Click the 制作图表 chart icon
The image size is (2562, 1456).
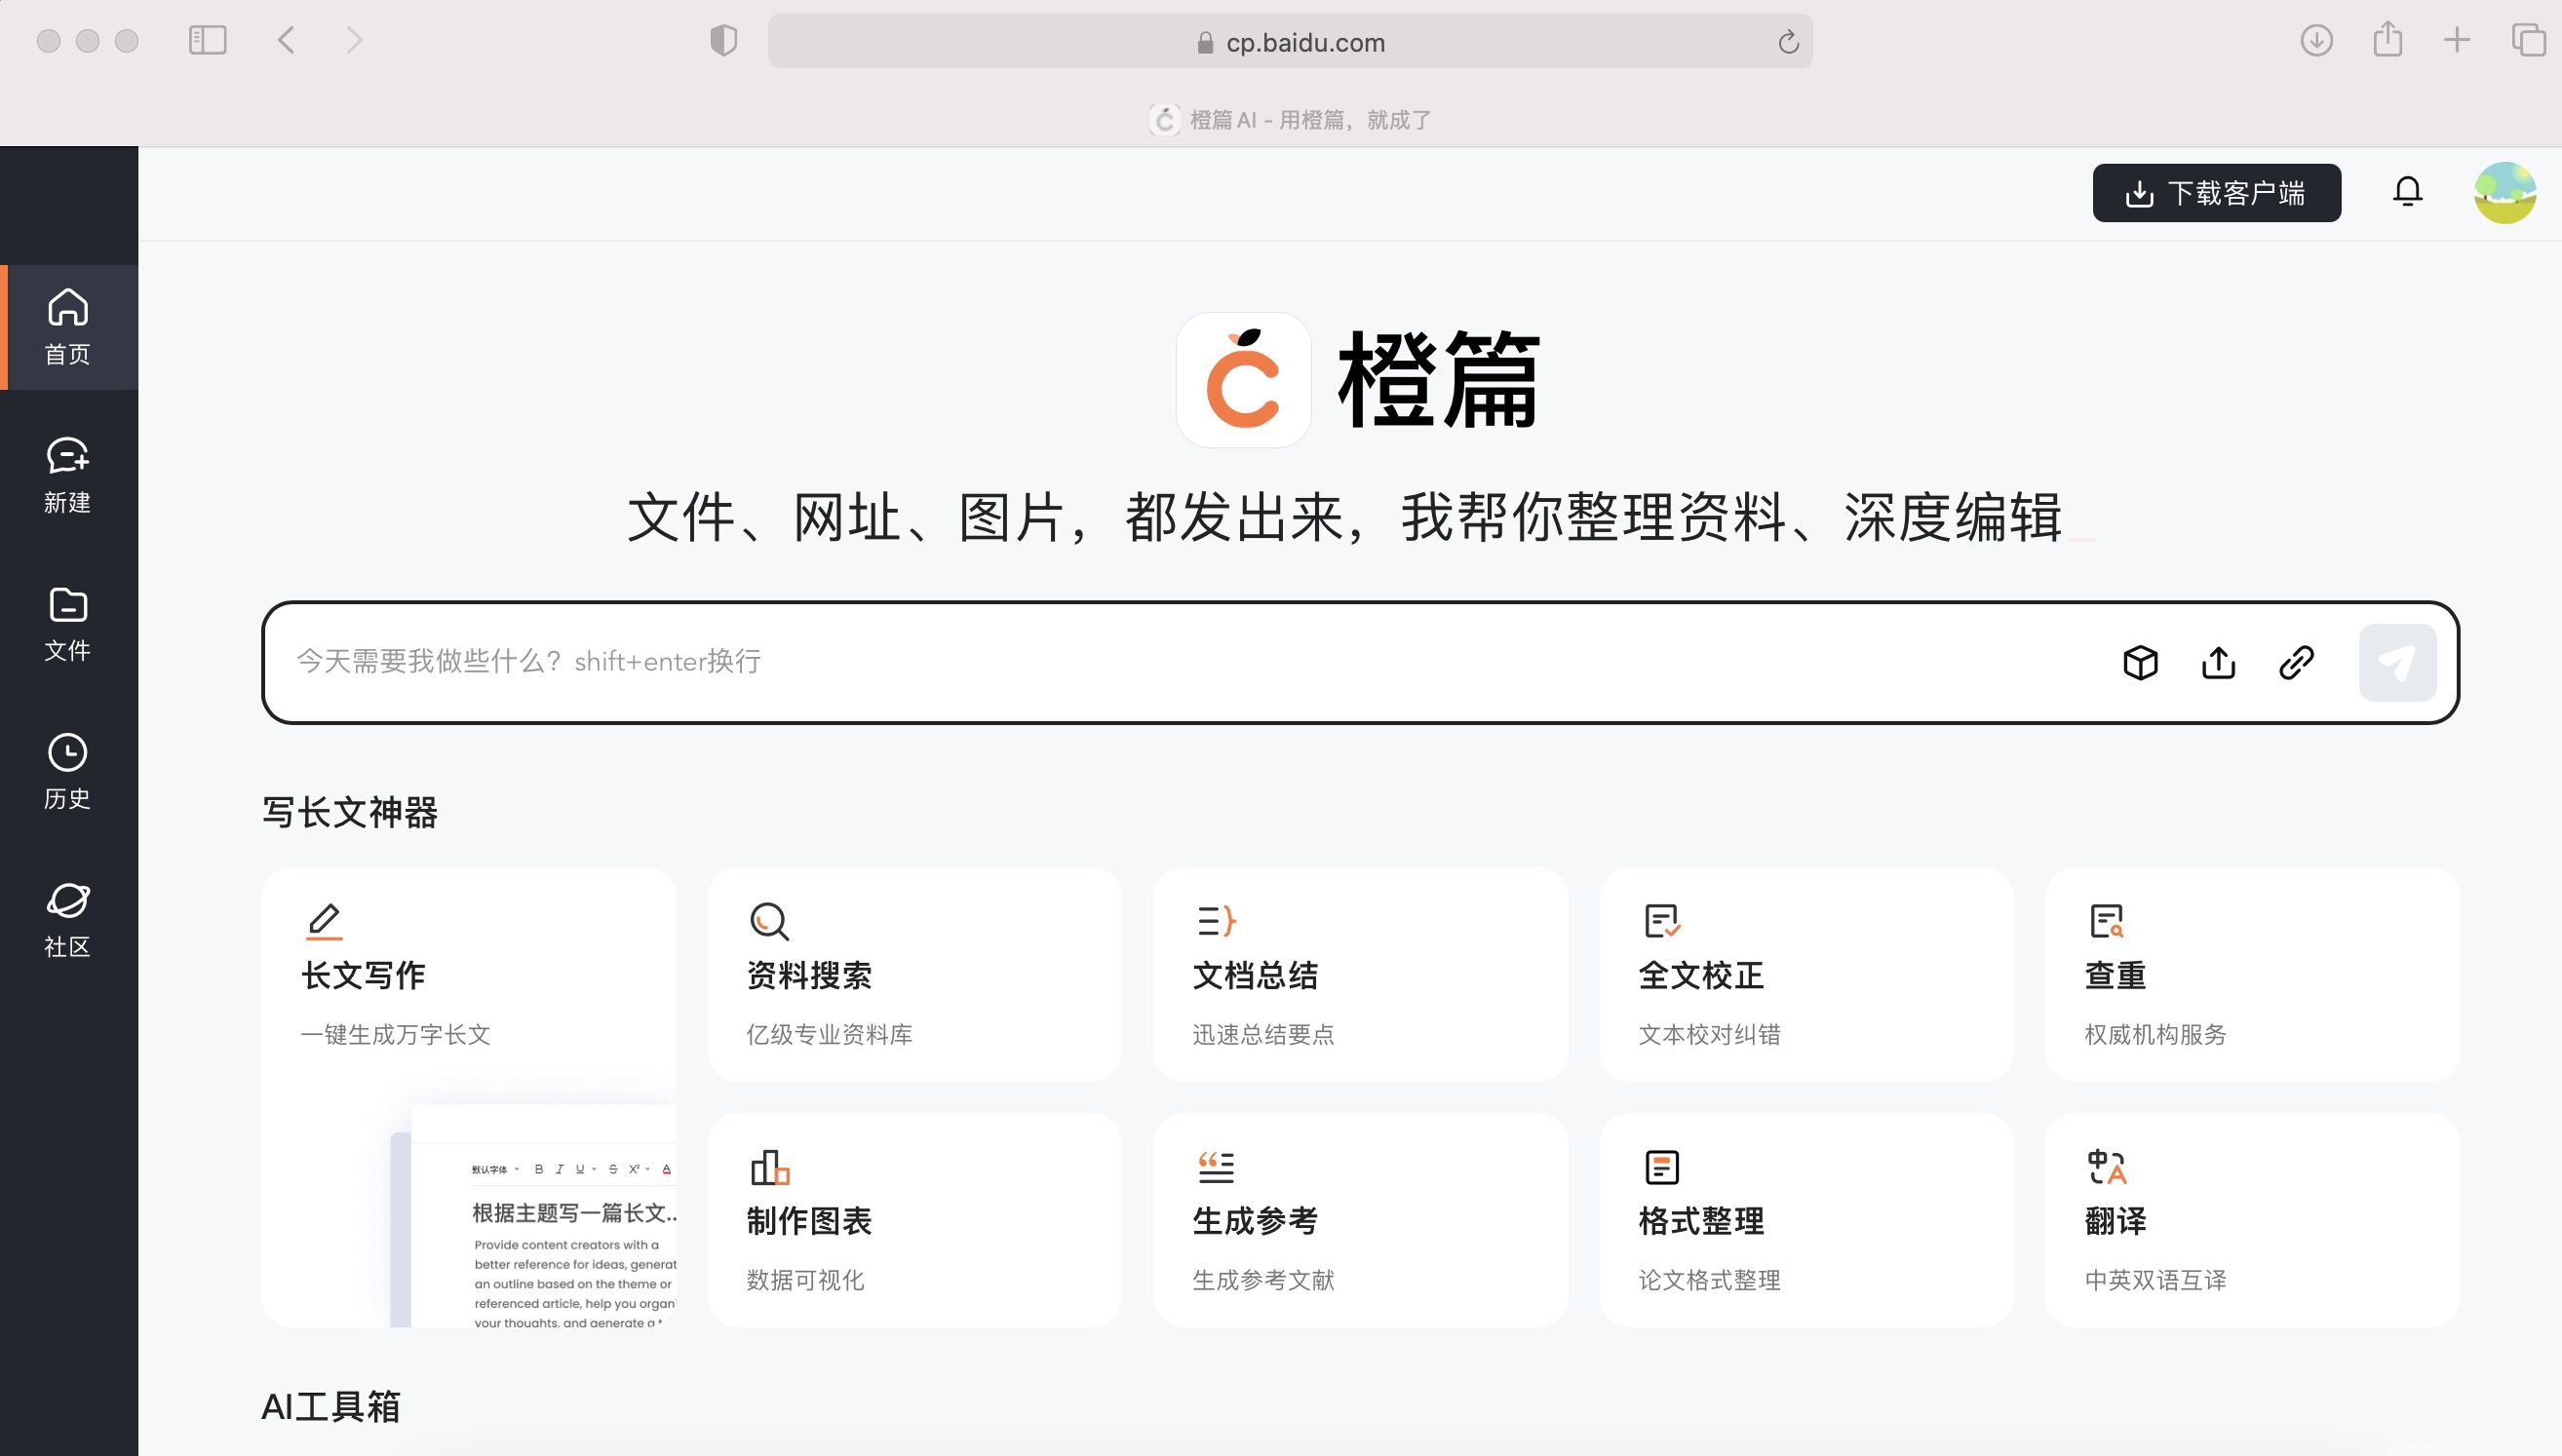click(x=770, y=1166)
